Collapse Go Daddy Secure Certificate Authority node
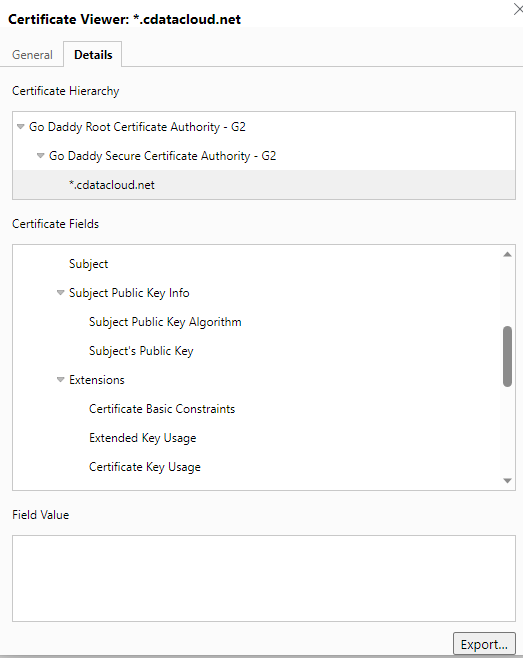 pyautogui.click(x=41, y=155)
